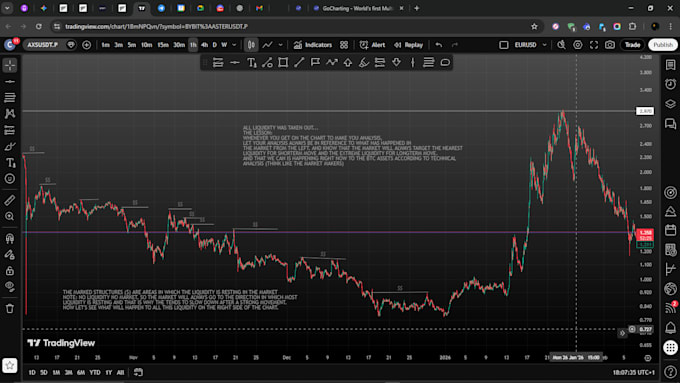This screenshot has height=383, width=680.
Task: Select the Text tool in left sidebar
Action: [x=10, y=163]
